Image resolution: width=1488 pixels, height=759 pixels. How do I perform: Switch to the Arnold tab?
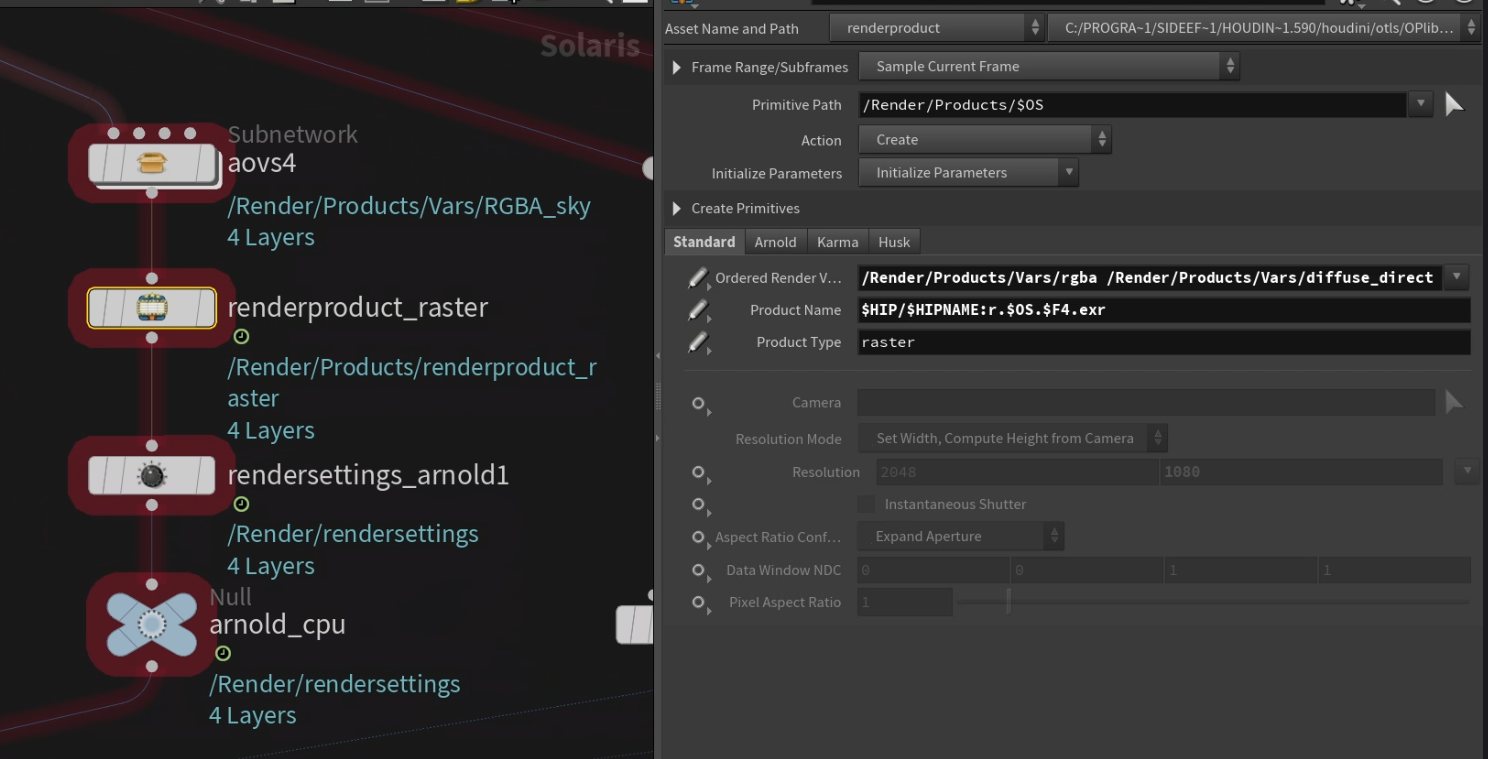point(775,241)
